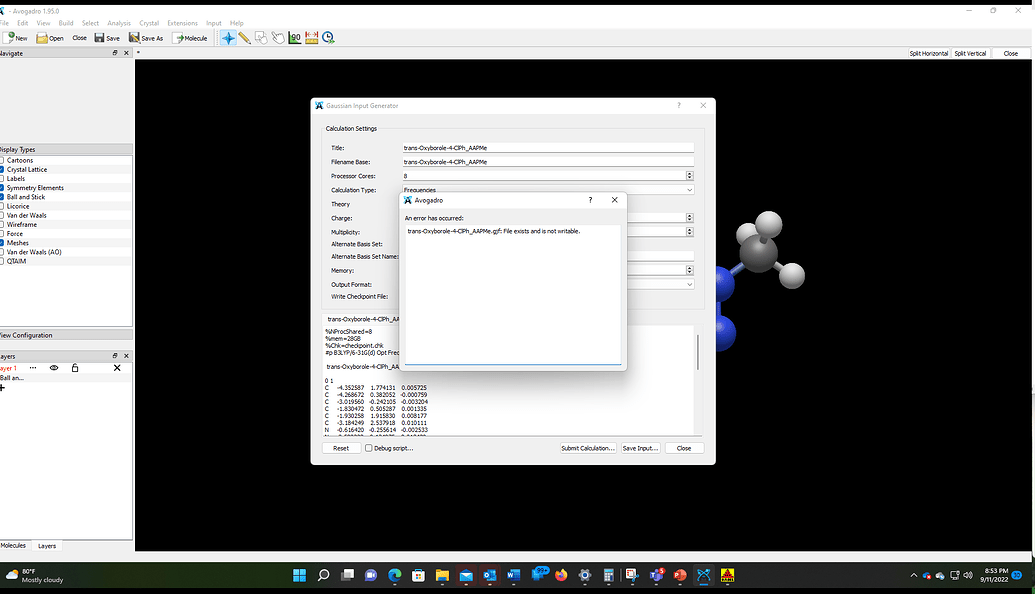1035x594 pixels.
Task: Click the Save Input button
Action: pyautogui.click(x=641, y=448)
